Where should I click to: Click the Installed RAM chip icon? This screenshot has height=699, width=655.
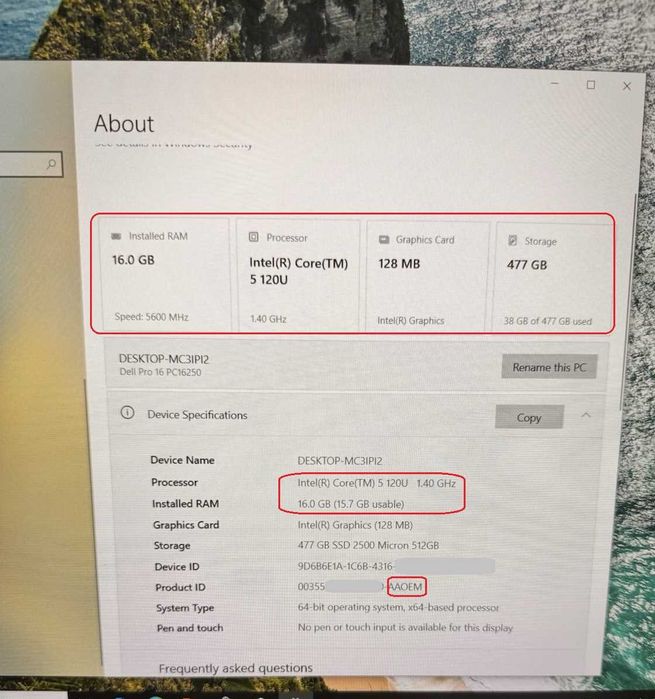(116, 236)
